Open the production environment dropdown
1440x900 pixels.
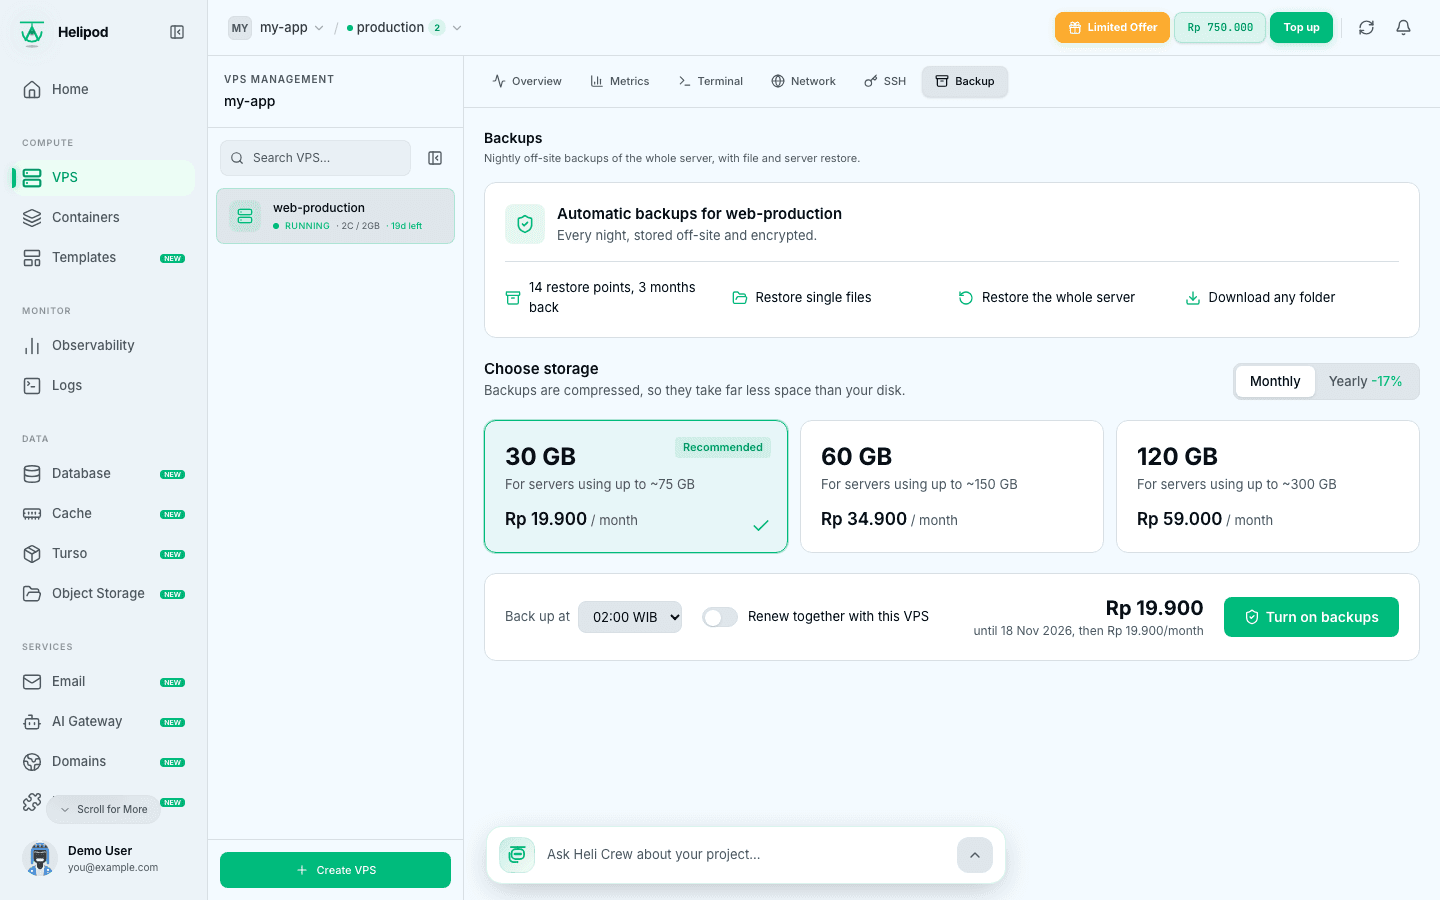[x=404, y=28]
